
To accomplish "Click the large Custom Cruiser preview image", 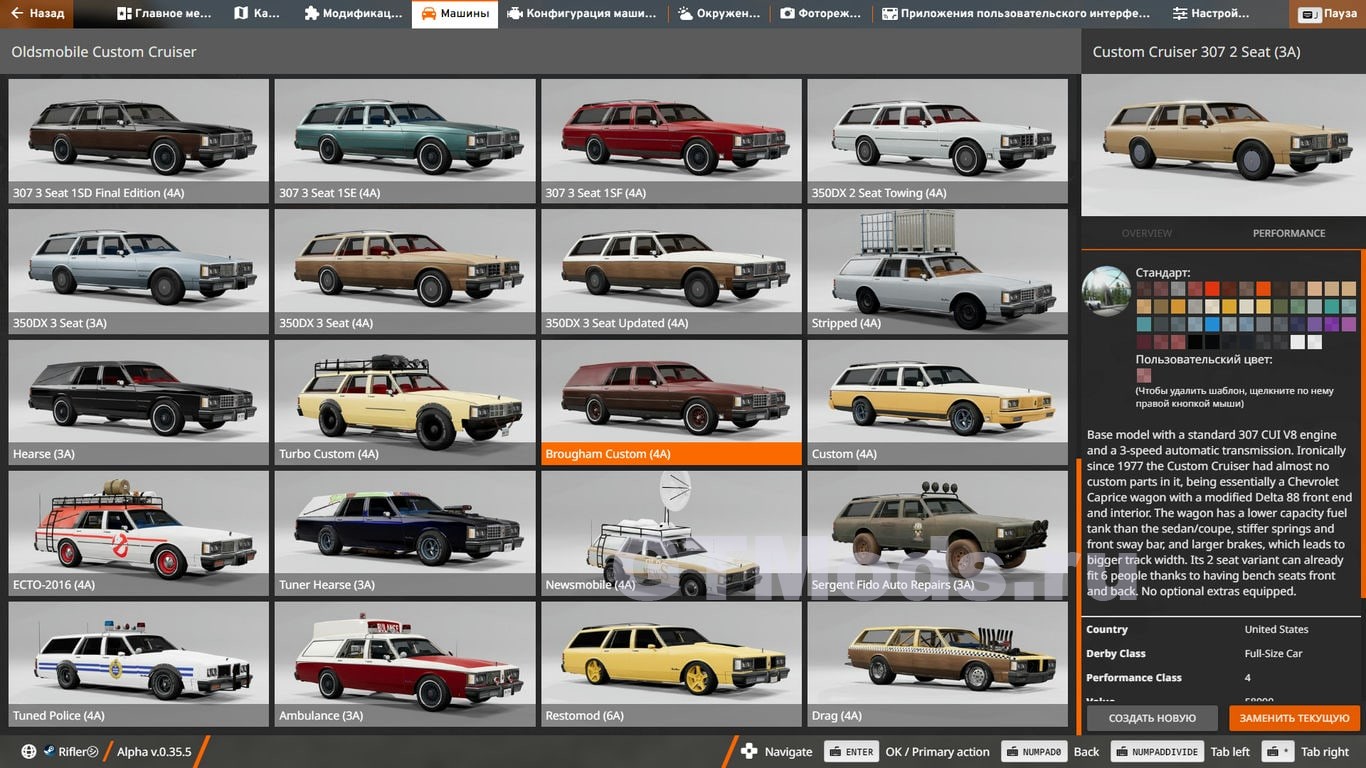I will point(1223,145).
